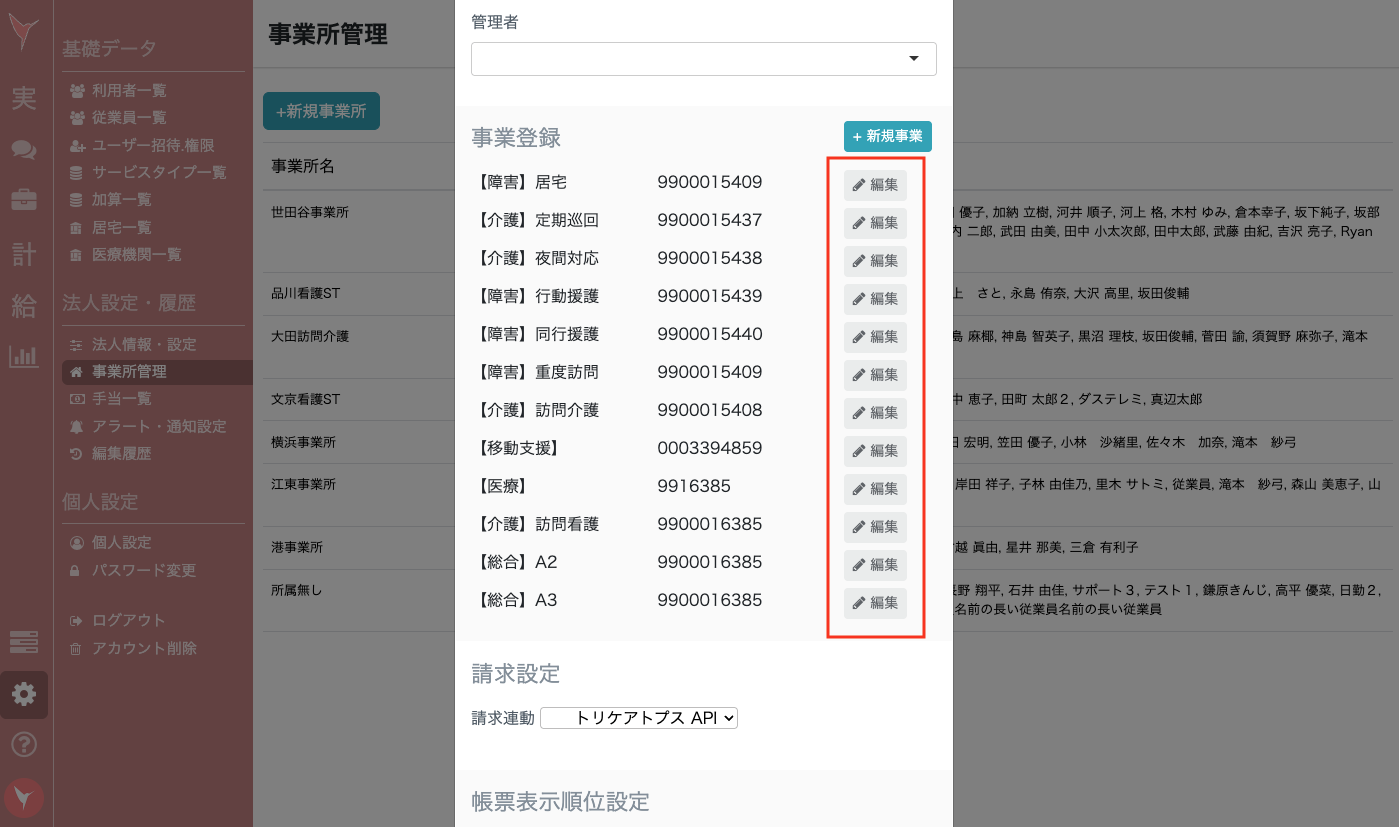Click the +新規事業所 button
Viewport: 1399px width, 827px height.
(x=321, y=111)
